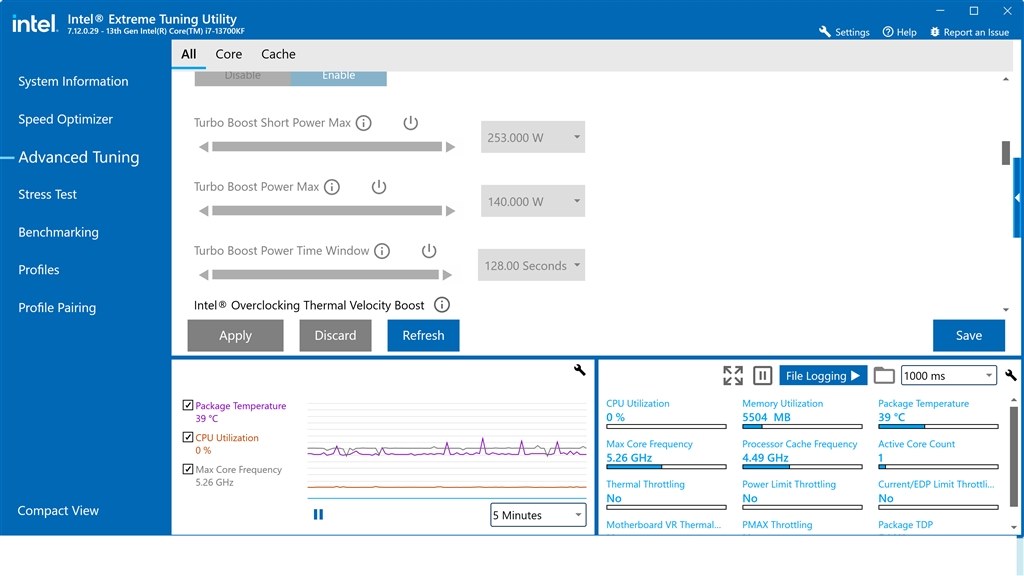Open Profiles in sidebar
Viewport: 1024px width, 576px height.
click(x=39, y=270)
